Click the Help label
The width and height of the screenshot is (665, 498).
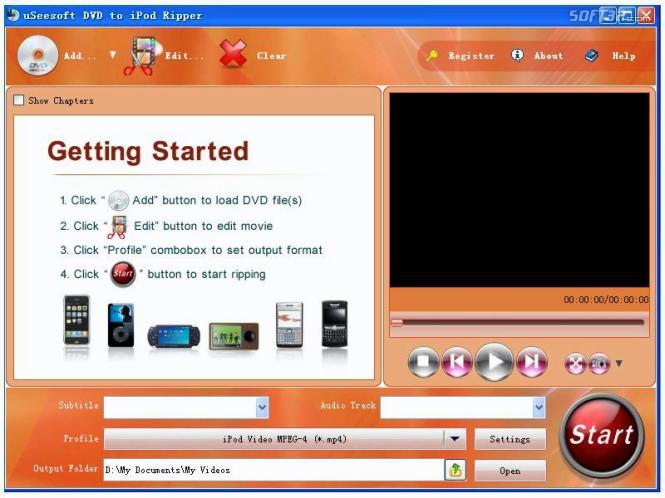point(623,56)
